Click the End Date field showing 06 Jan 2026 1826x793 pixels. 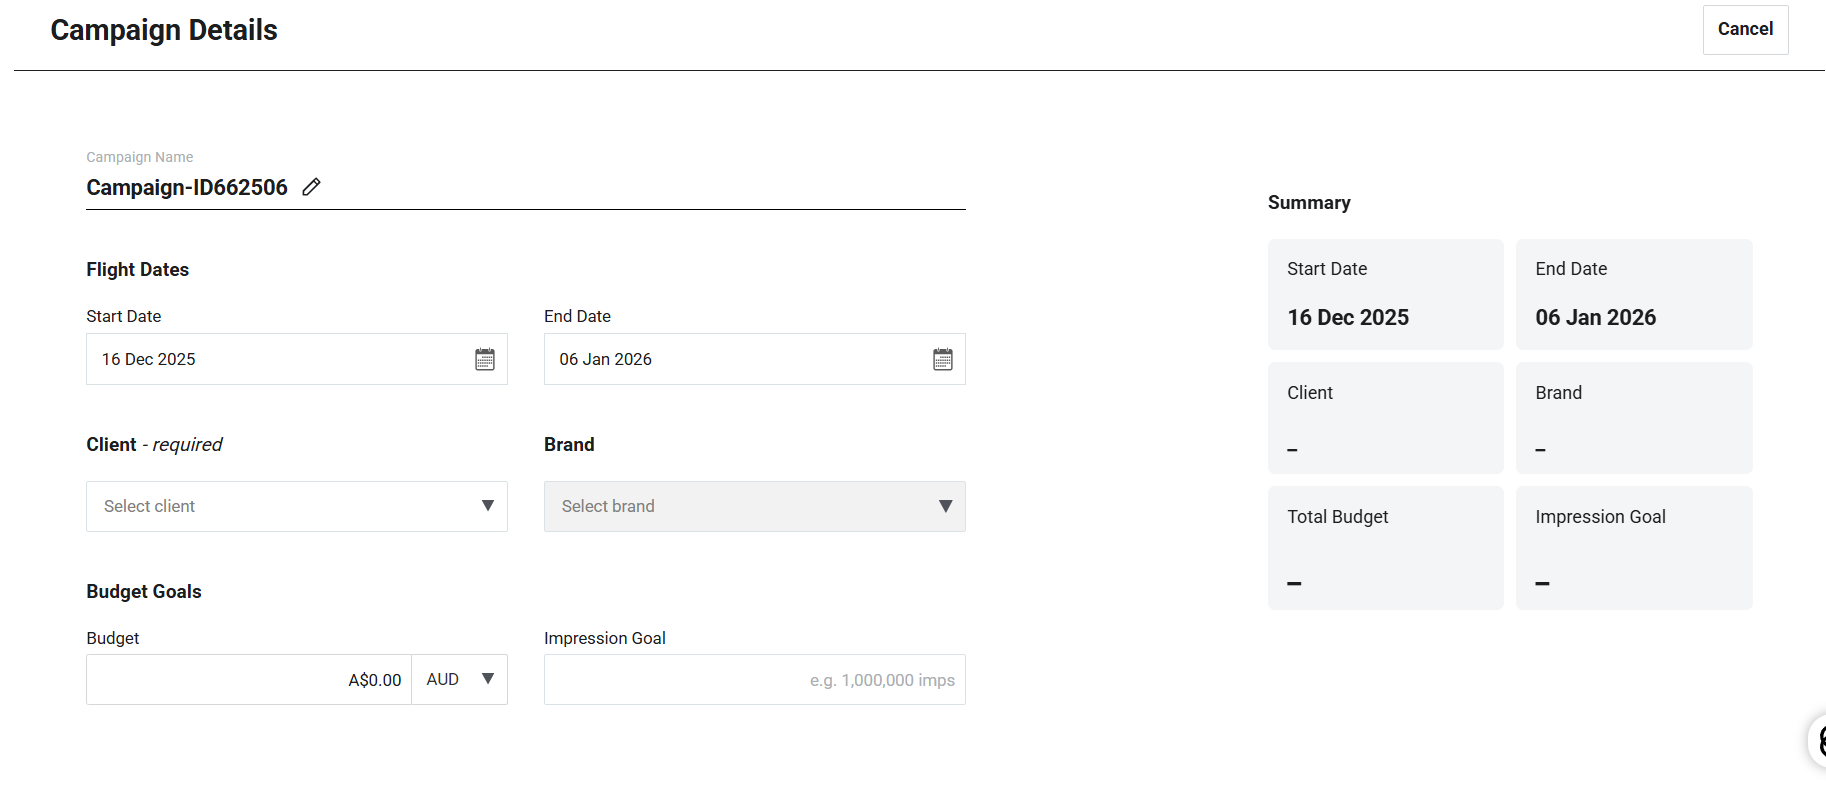(x=735, y=359)
